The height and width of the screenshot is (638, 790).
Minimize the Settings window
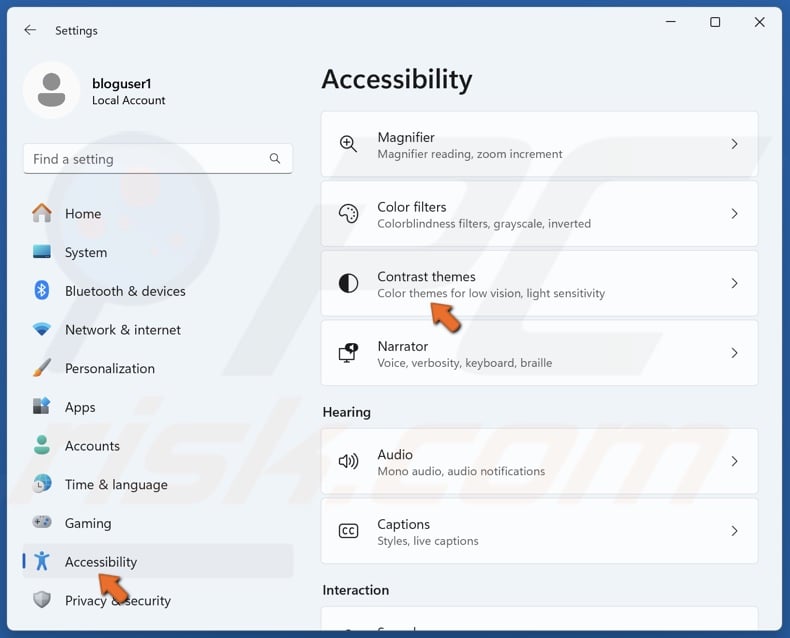point(671,22)
